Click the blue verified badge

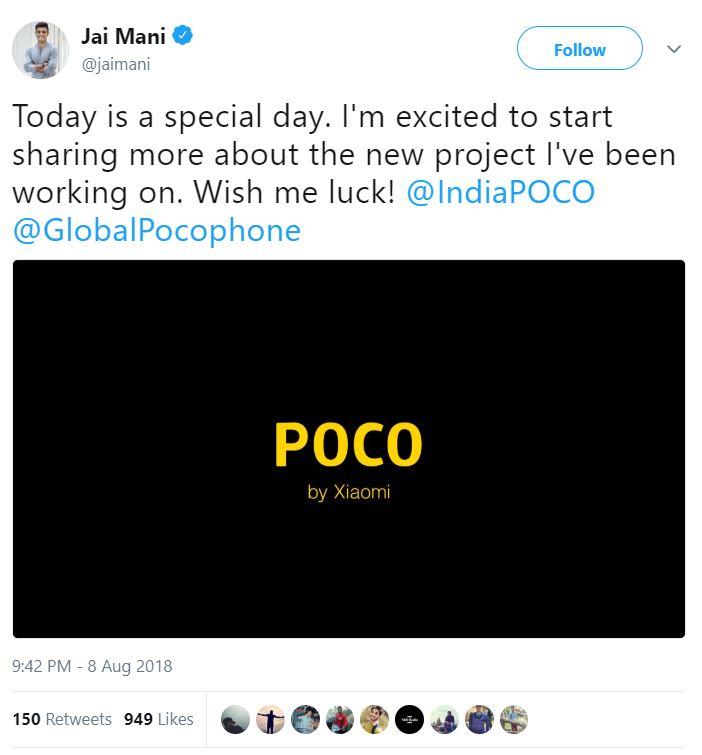[182, 36]
